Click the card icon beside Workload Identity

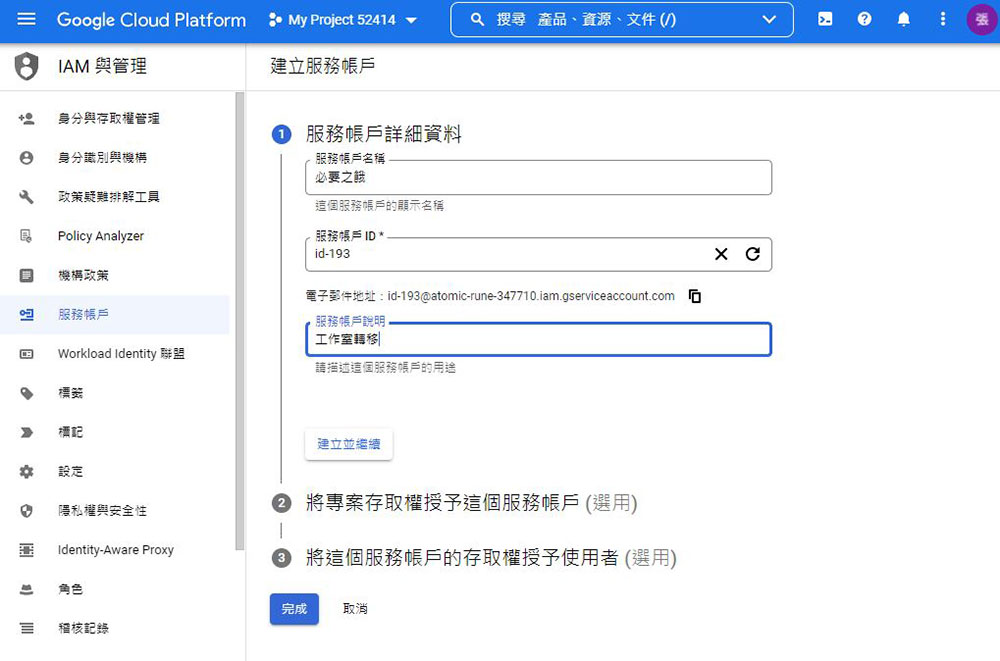[x=26, y=354]
